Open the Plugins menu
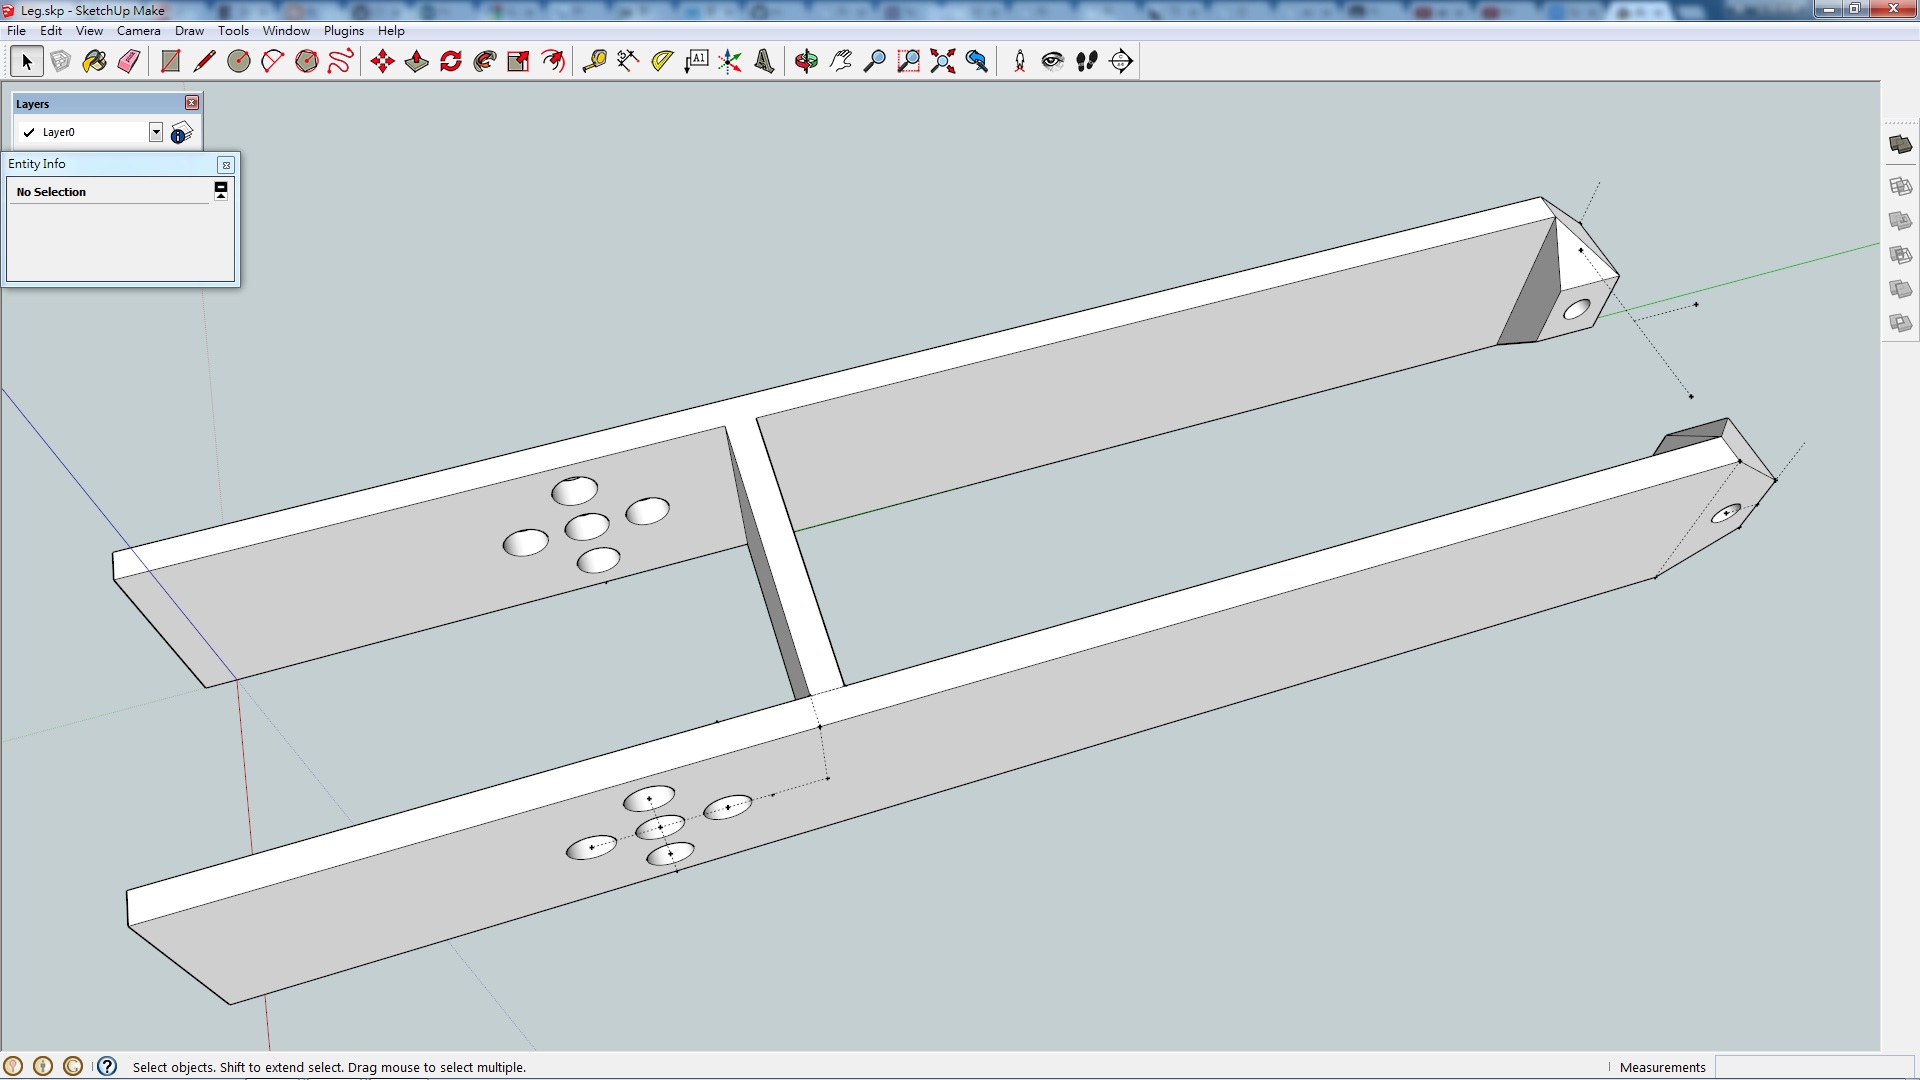This screenshot has width=1920, height=1080. tap(343, 31)
